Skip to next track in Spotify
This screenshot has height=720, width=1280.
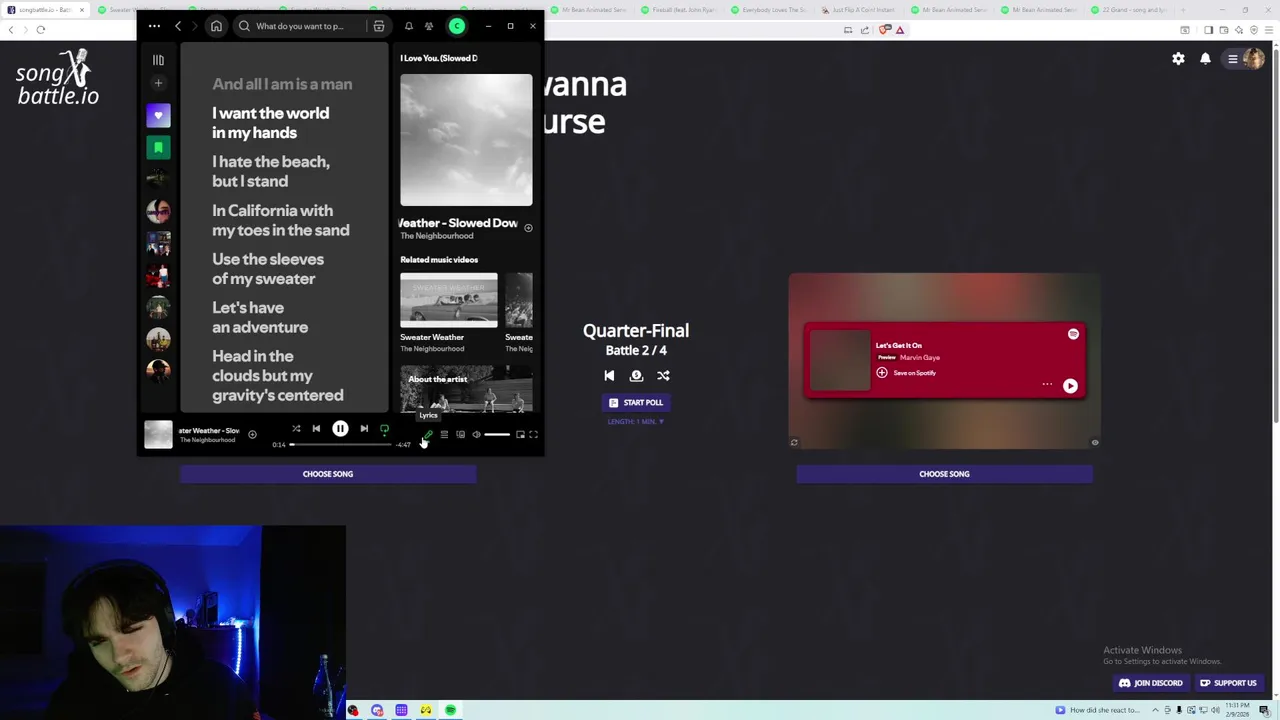pos(364,429)
